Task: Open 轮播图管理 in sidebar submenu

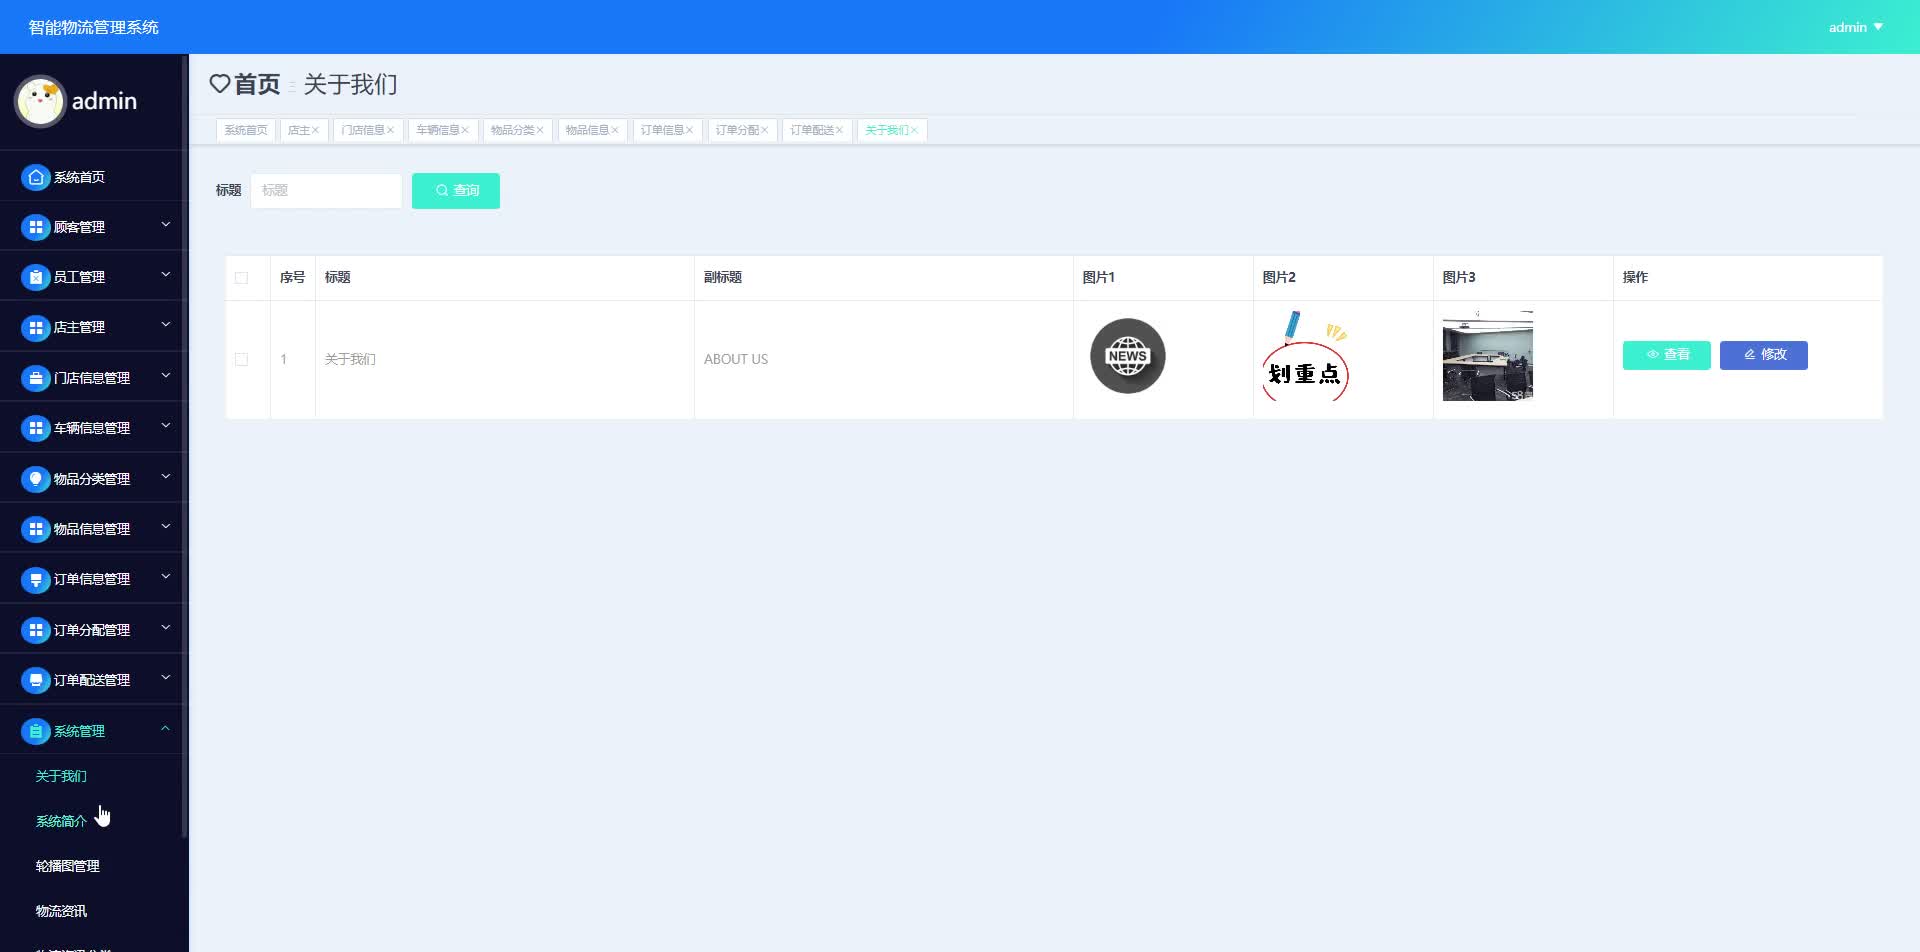Action: (x=68, y=866)
